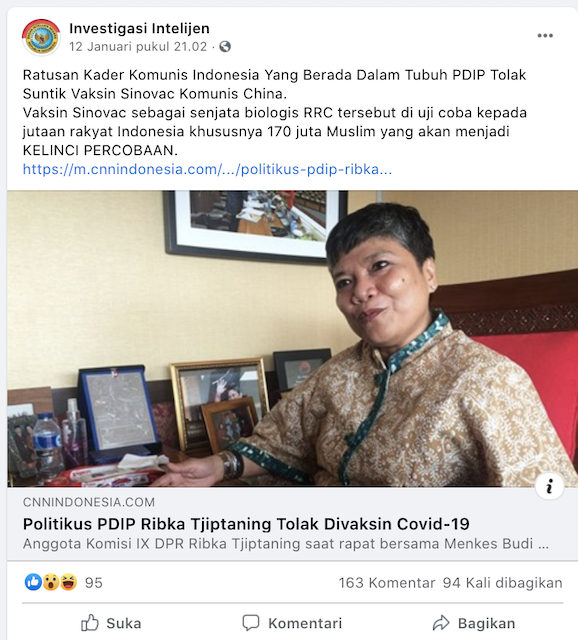
Task: Open the Investigasi Intelijen page name link
Action: pyautogui.click(x=139, y=28)
